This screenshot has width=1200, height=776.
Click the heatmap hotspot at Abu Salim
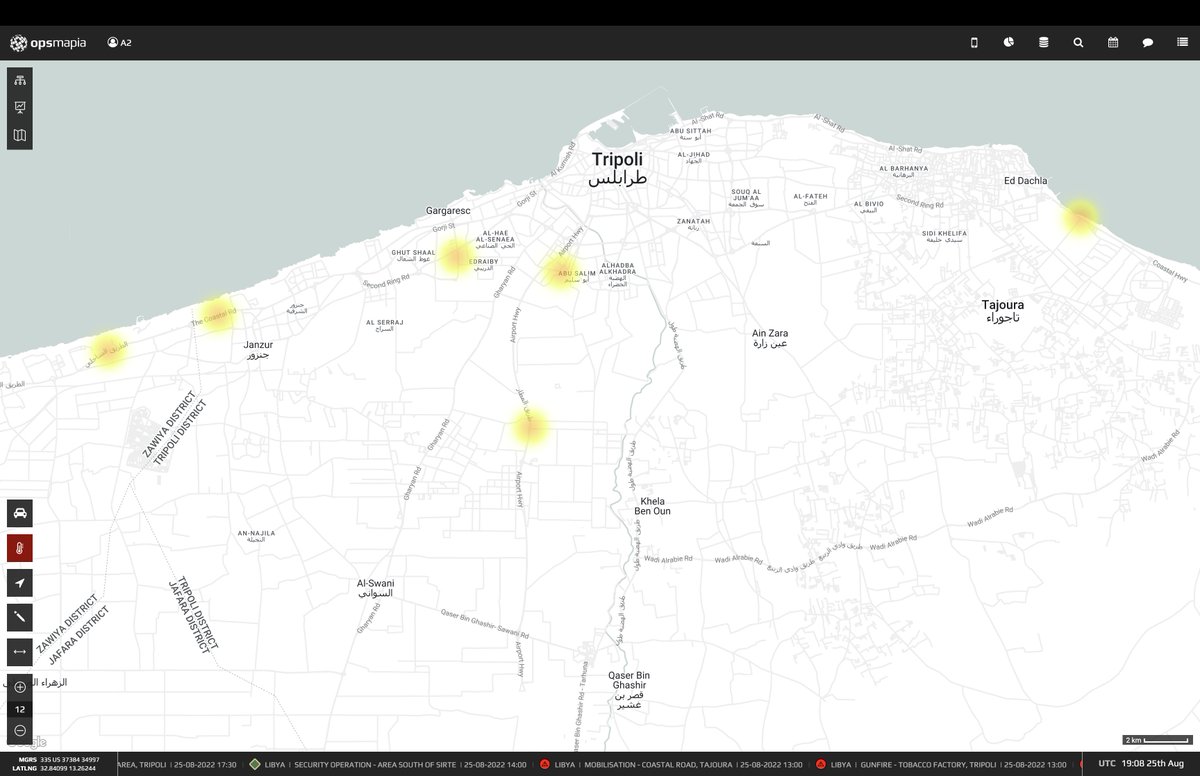coord(563,272)
